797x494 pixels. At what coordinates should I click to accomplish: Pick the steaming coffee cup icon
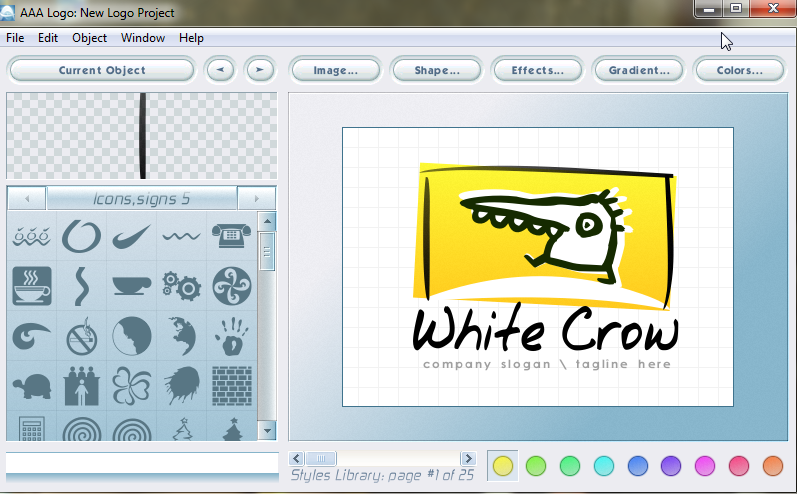[x=33, y=286]
